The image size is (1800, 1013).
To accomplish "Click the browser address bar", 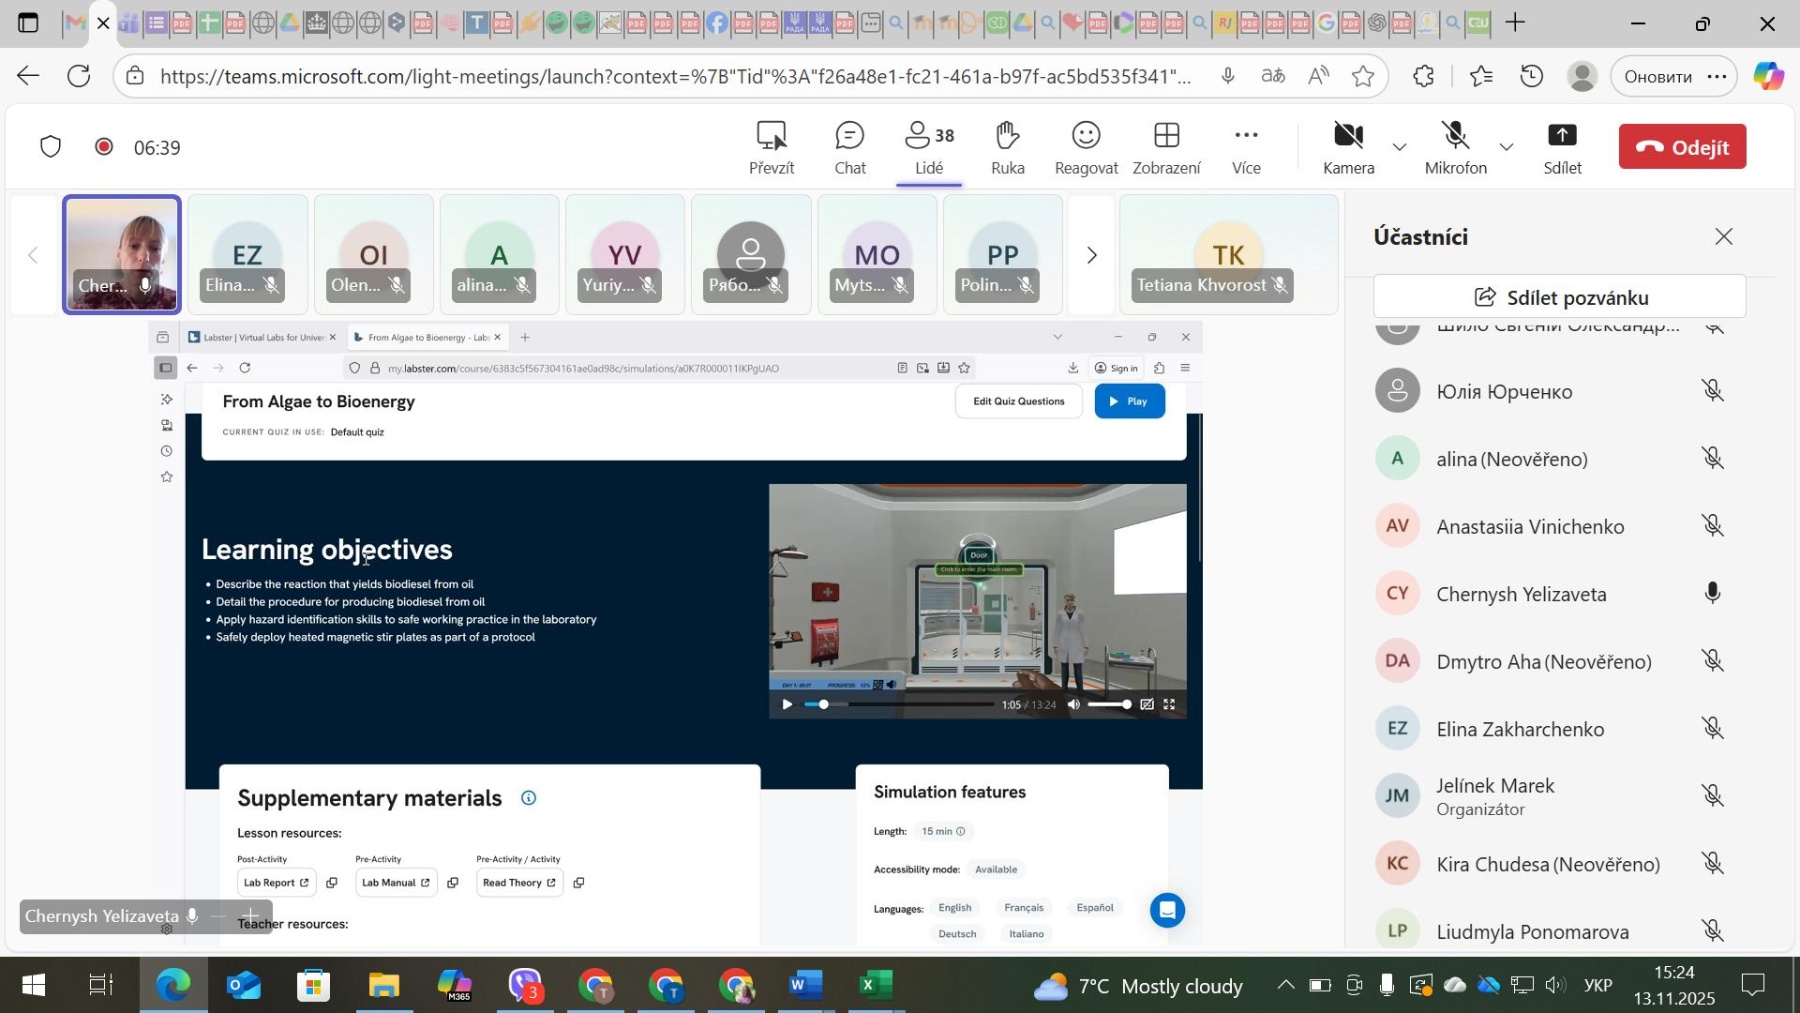I will tap(675, 76).
